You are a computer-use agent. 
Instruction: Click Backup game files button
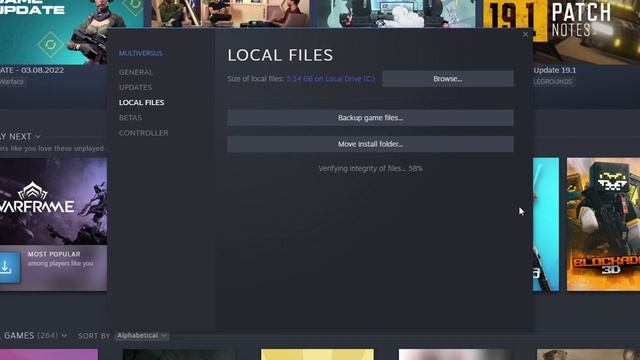point(370,118)
